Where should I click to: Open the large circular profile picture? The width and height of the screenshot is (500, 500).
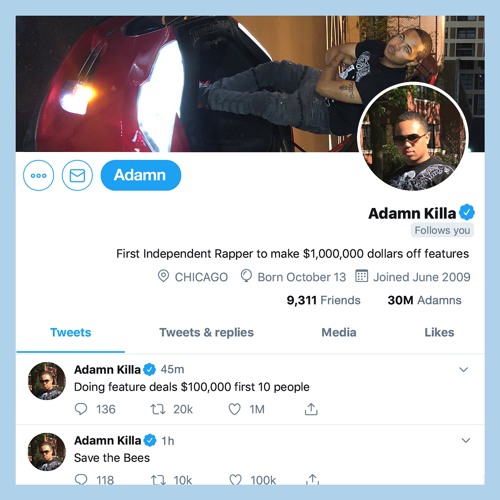pos(413,137)
